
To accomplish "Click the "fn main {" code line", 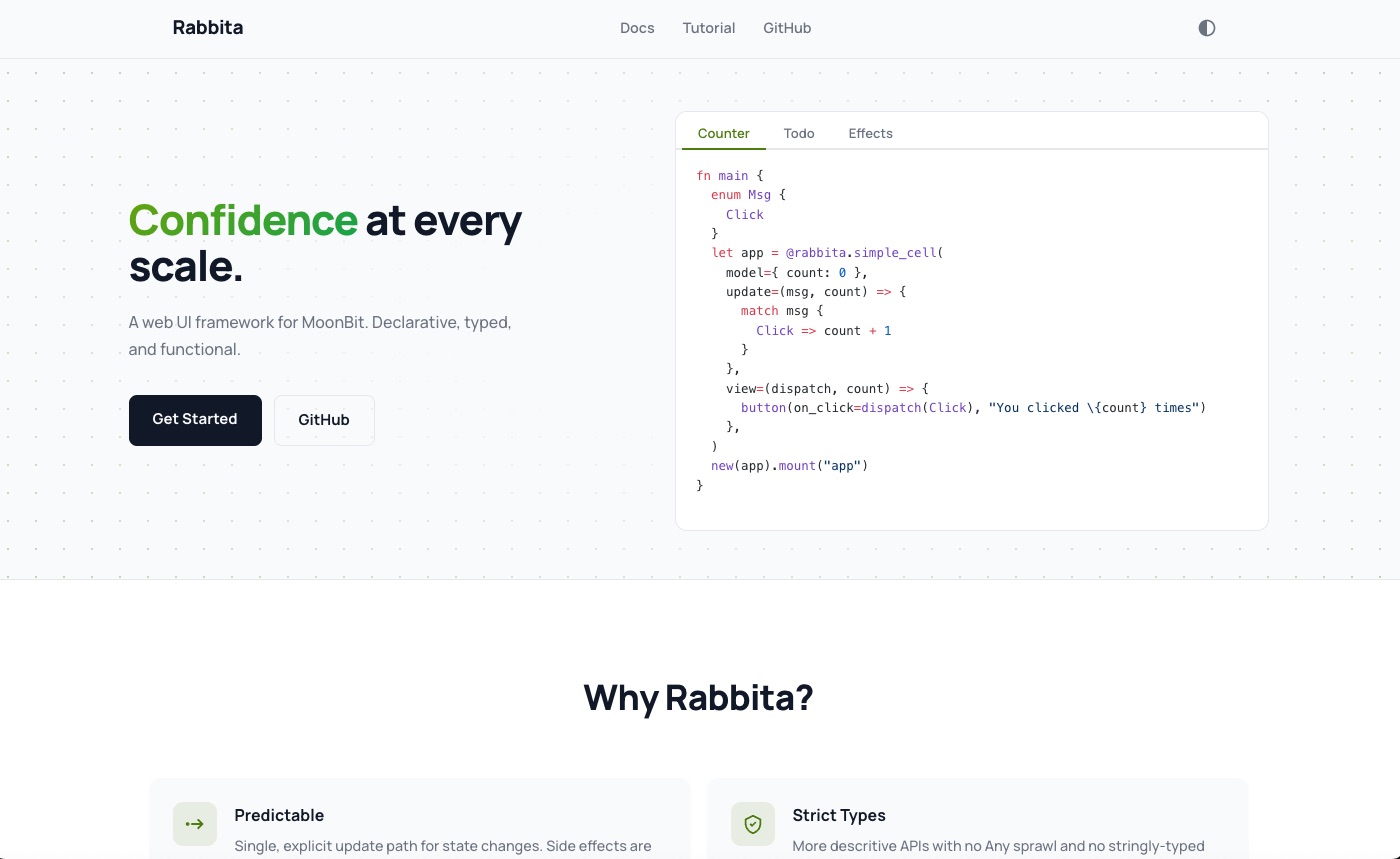I will pos(730,176).
